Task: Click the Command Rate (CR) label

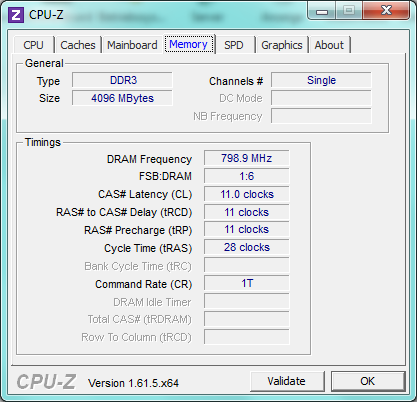Action: click(144, 284)
